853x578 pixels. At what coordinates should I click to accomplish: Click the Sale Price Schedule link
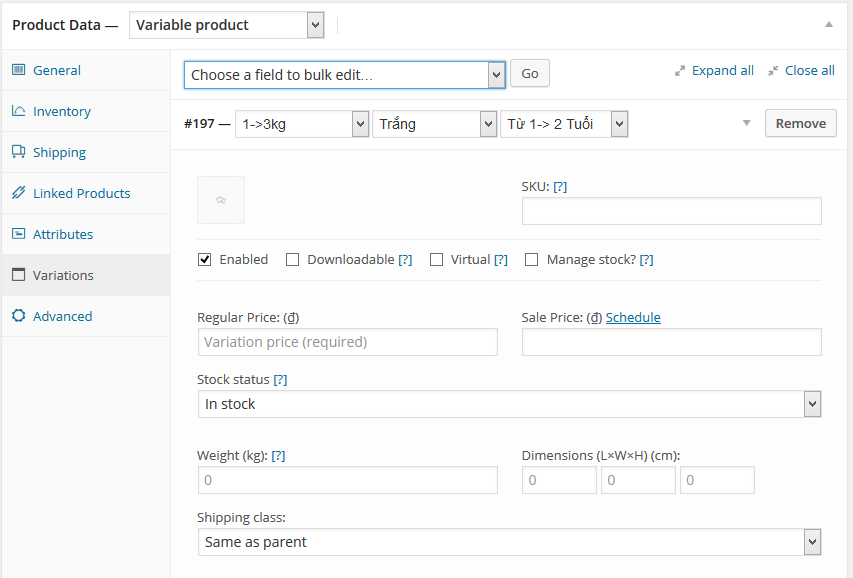tap(633, 317)
